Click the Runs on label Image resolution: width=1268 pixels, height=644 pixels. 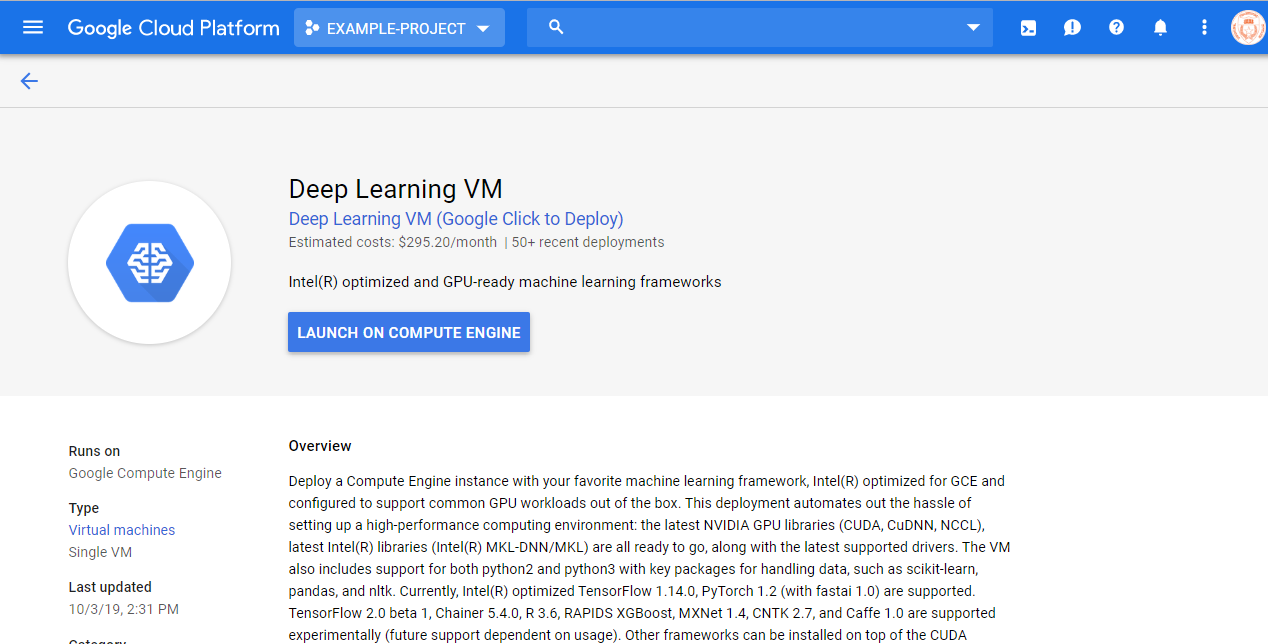click(x=94, y=451)
